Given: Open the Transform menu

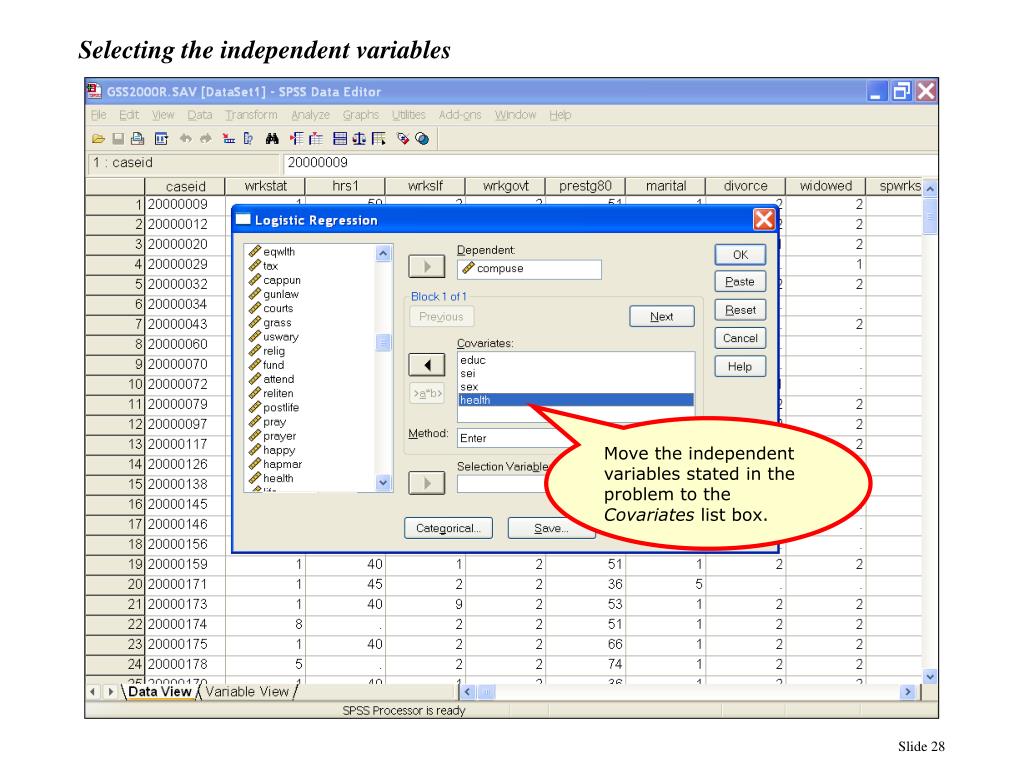Looking at the screenshot, I should pos(251,115).
